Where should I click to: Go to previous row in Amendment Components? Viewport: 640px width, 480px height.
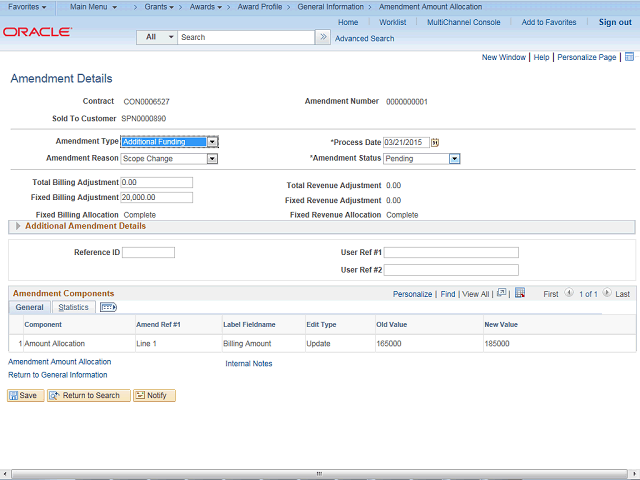[x=569, y=294]
